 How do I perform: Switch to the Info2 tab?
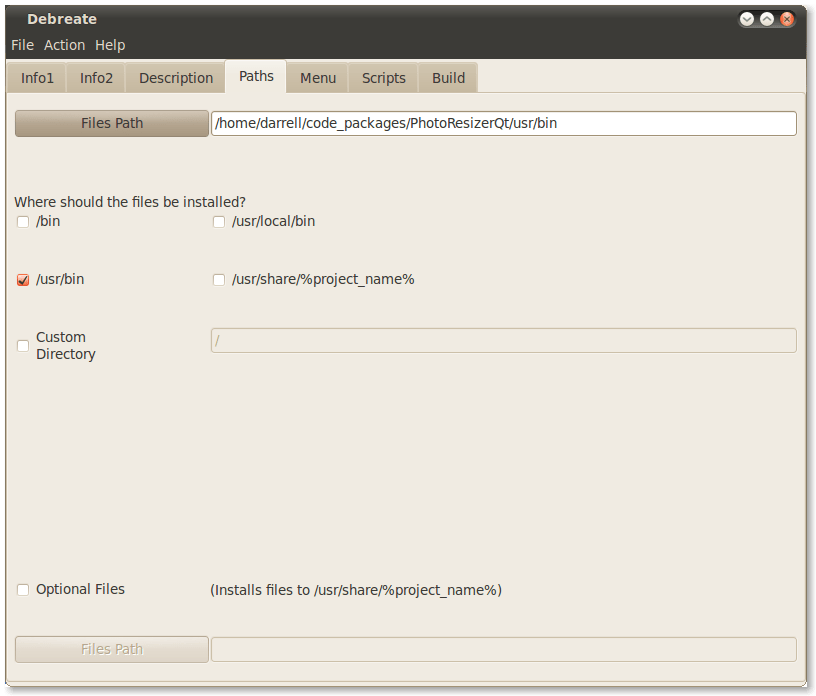point(96,78)
